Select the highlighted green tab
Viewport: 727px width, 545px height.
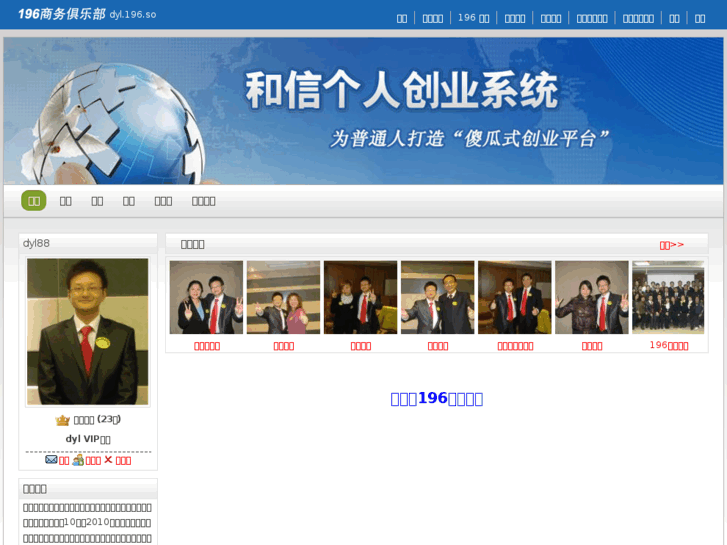[34, 201]
